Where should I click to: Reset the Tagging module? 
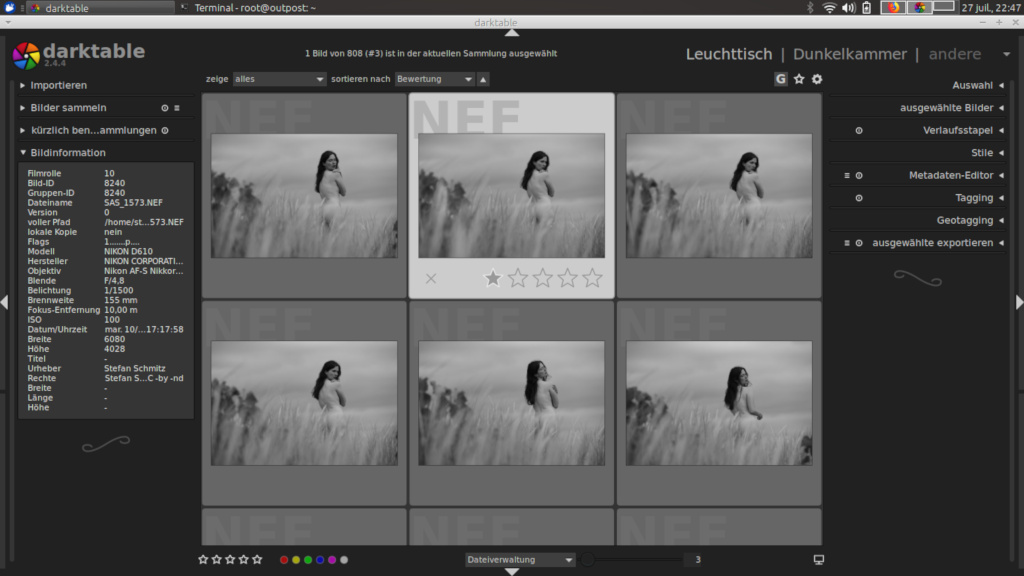(859, 198)
